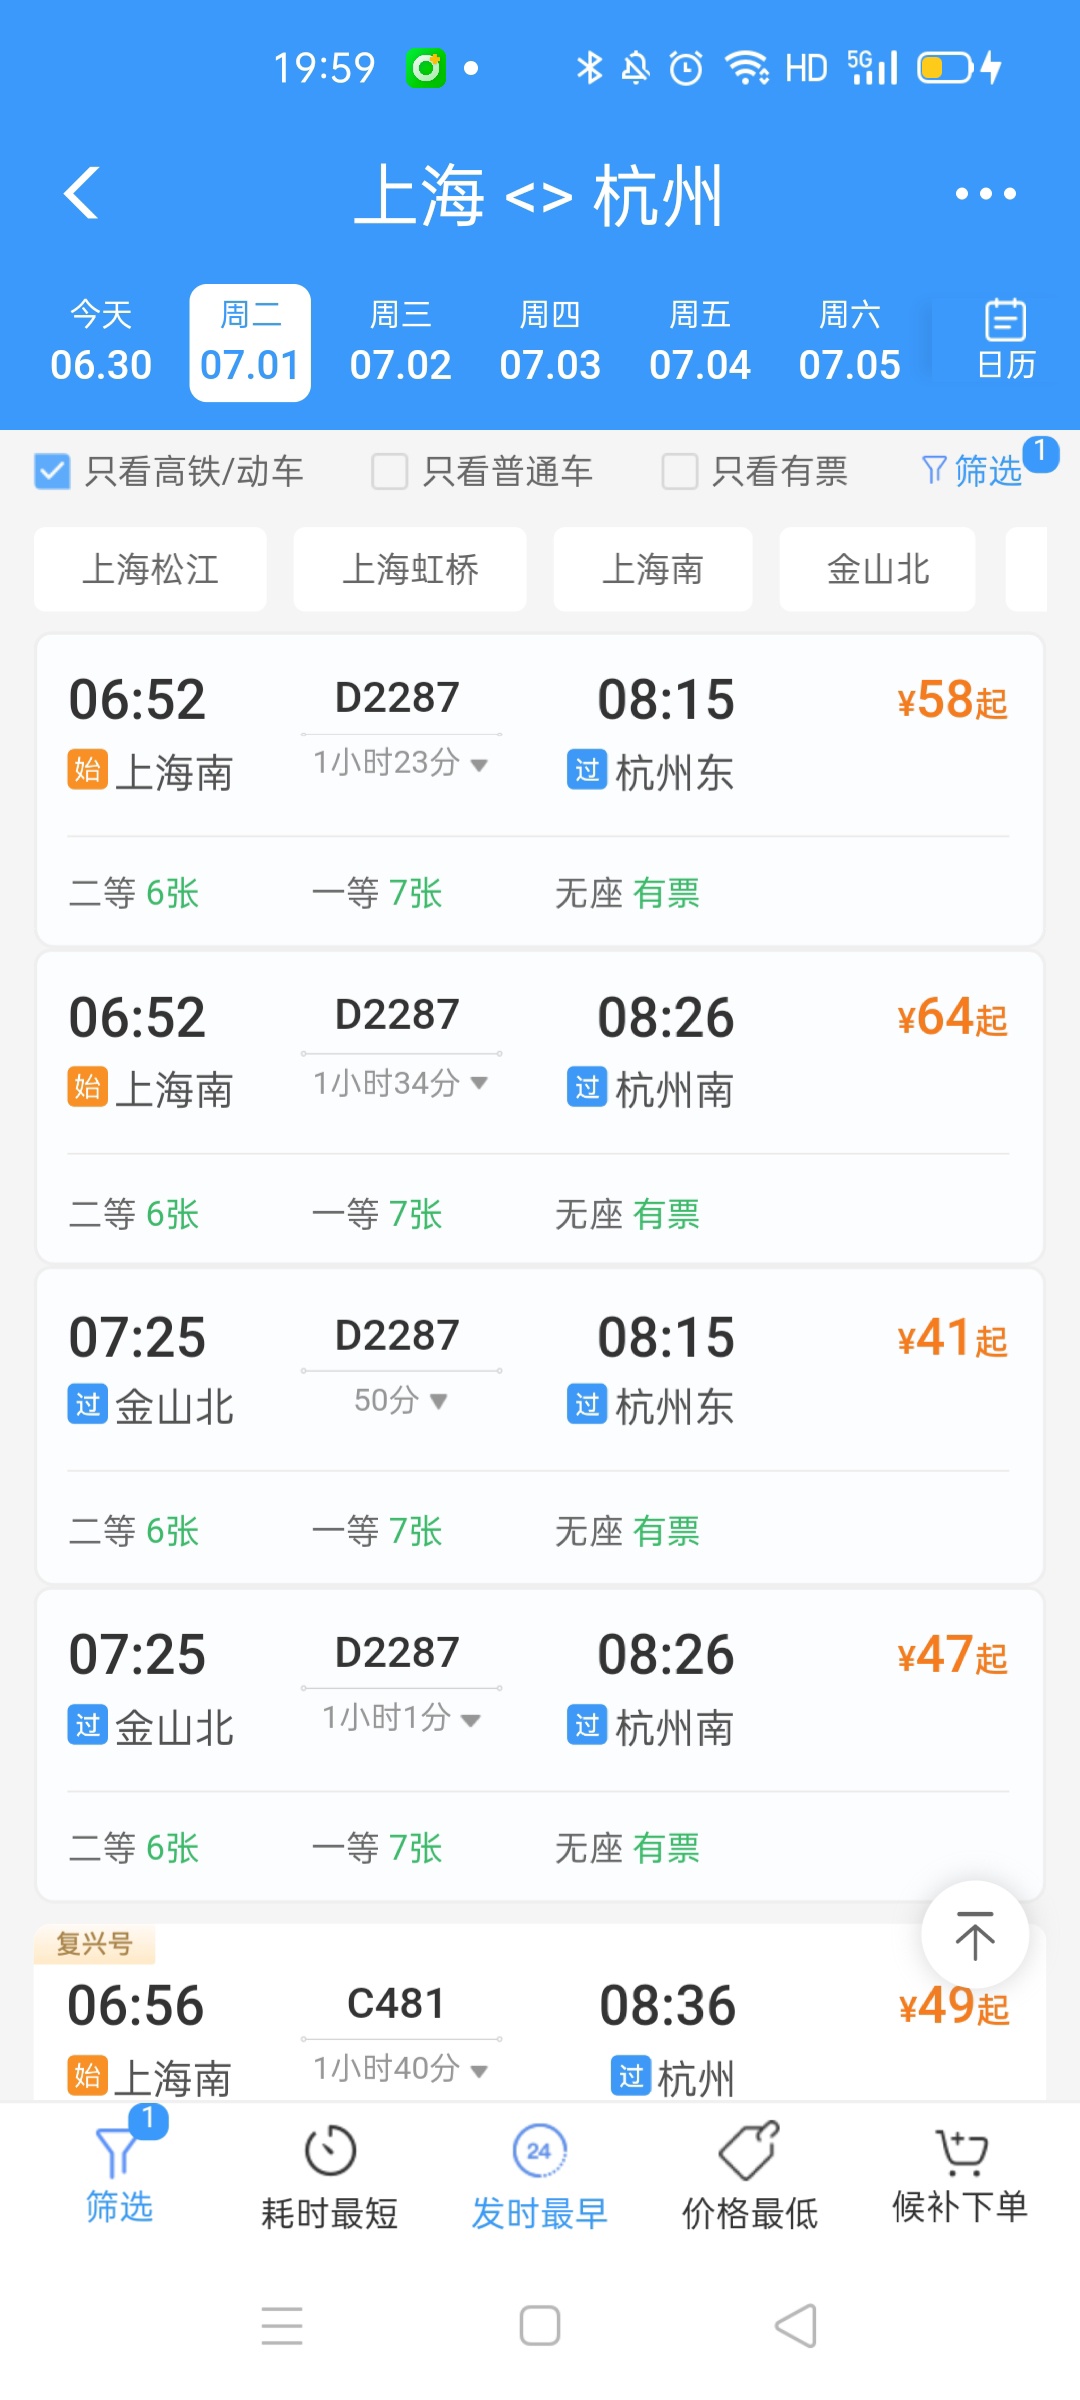
Task: Enable 只看有票 checkbox
Action: click(x=679, y=471)
